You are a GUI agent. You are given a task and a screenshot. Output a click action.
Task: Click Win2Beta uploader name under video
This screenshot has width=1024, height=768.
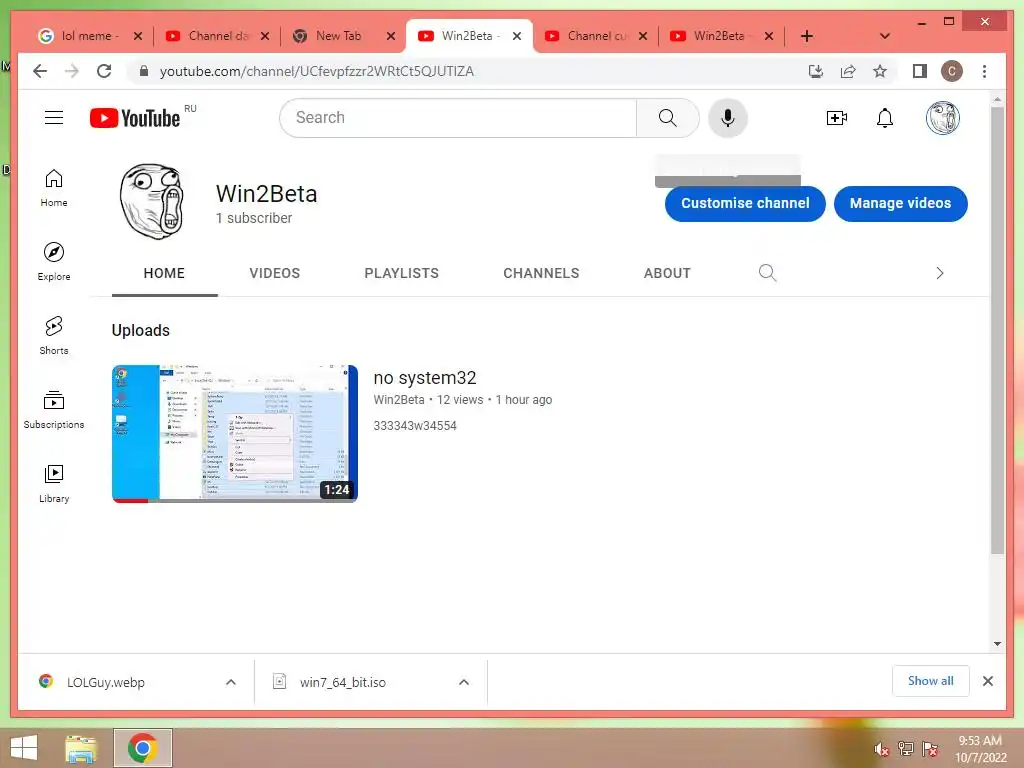[x=399, y=400]
